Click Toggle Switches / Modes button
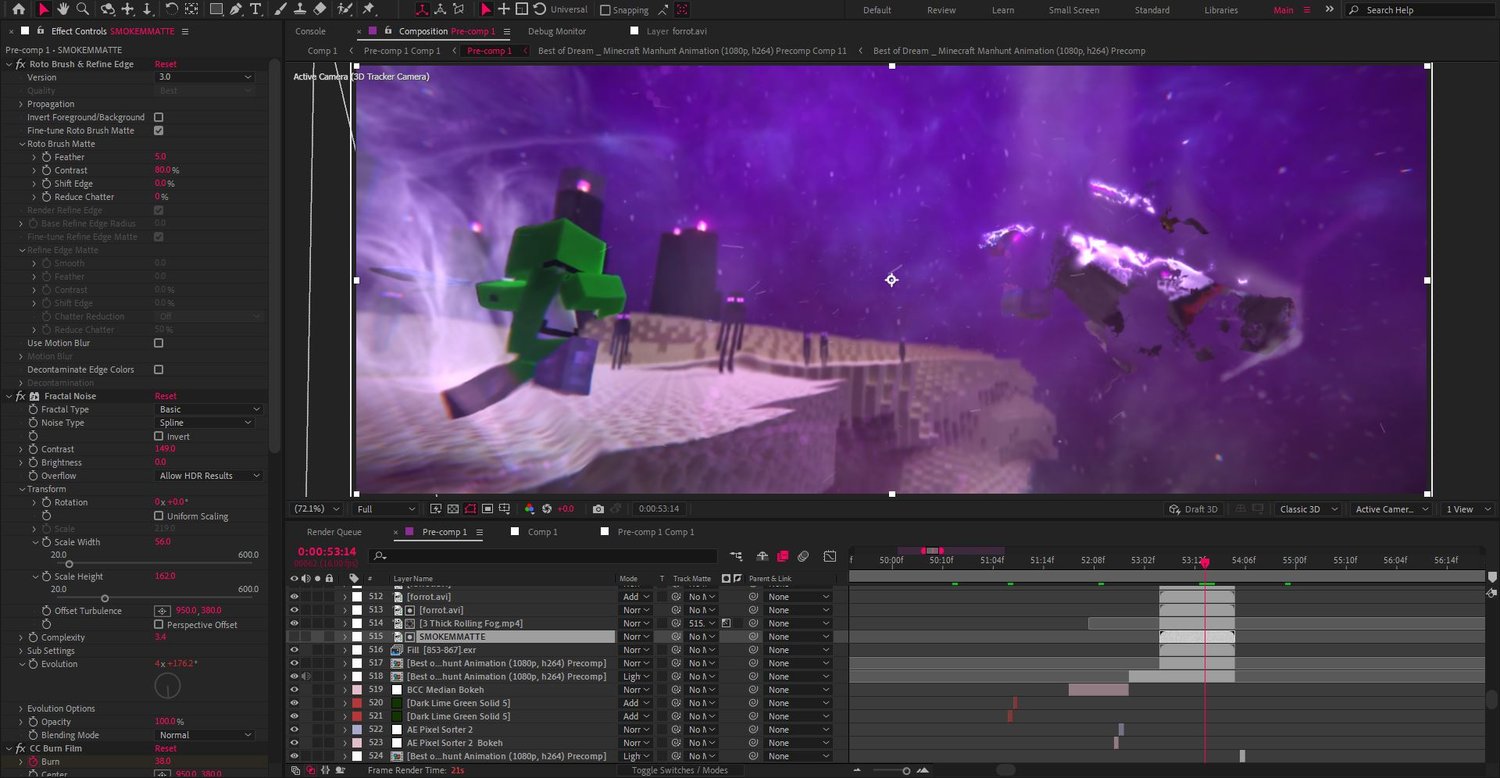The image size is (1500, 778). [679, 770]
